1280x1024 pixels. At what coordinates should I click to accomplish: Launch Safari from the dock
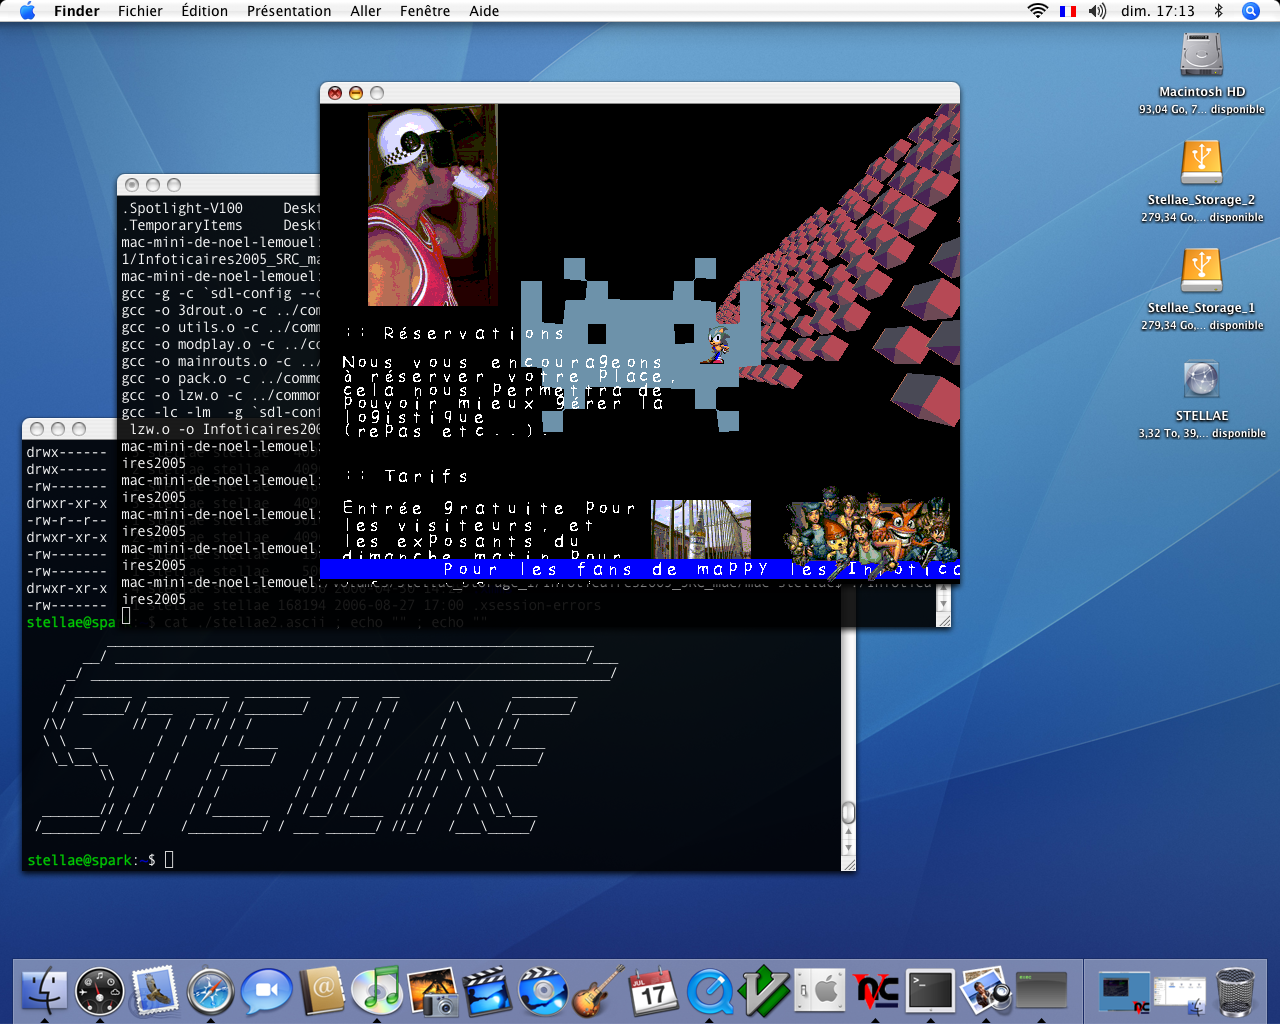(x=210, y=991)
